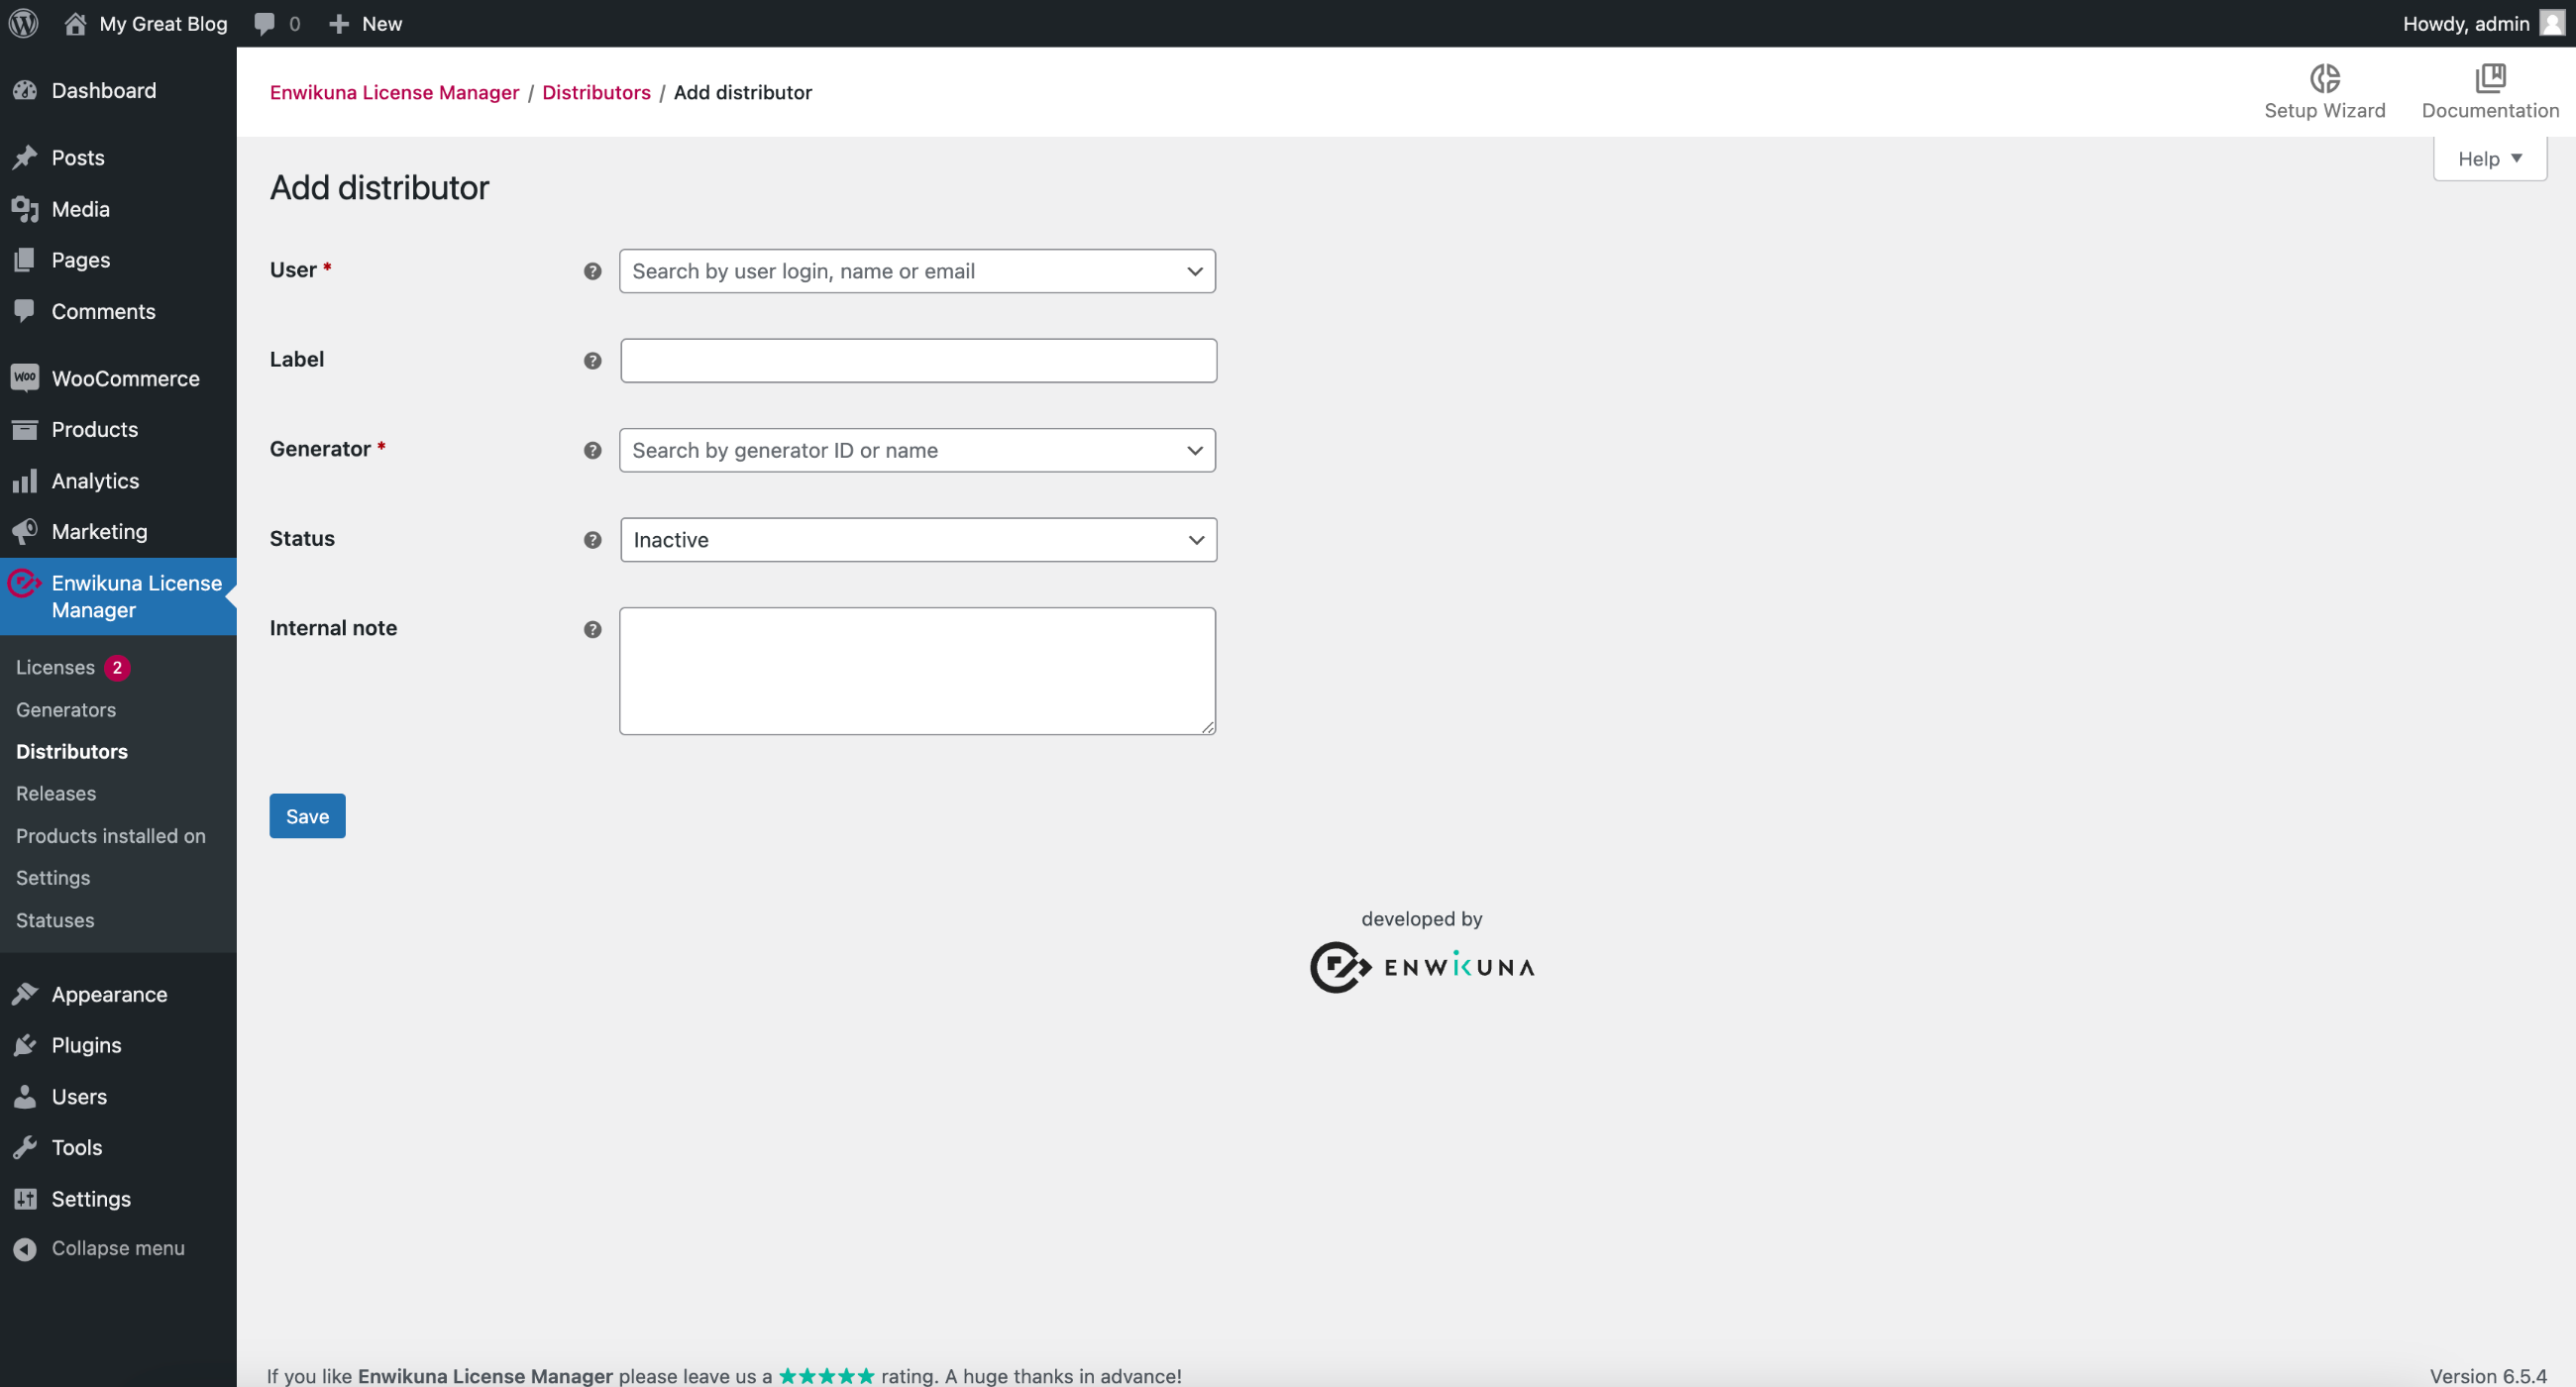Click the Marketing sidebar icon

[24, 531]
